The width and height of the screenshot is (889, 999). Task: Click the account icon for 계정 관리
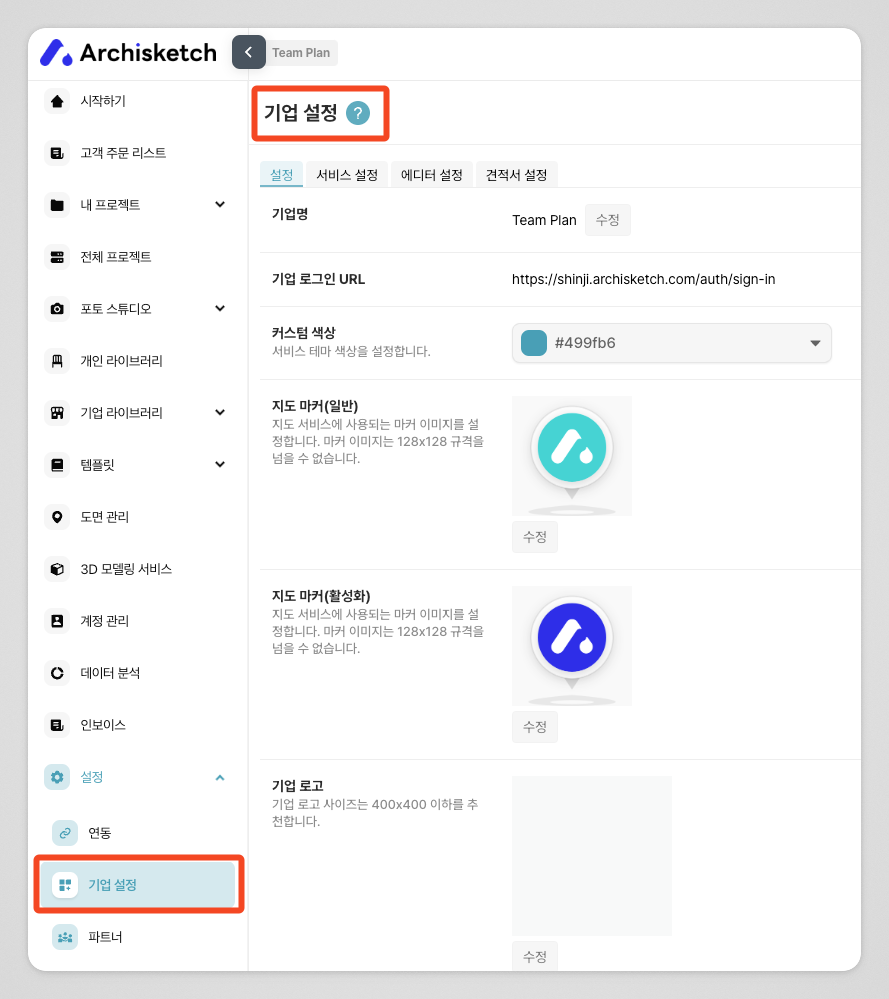click(x=57, y=621)
